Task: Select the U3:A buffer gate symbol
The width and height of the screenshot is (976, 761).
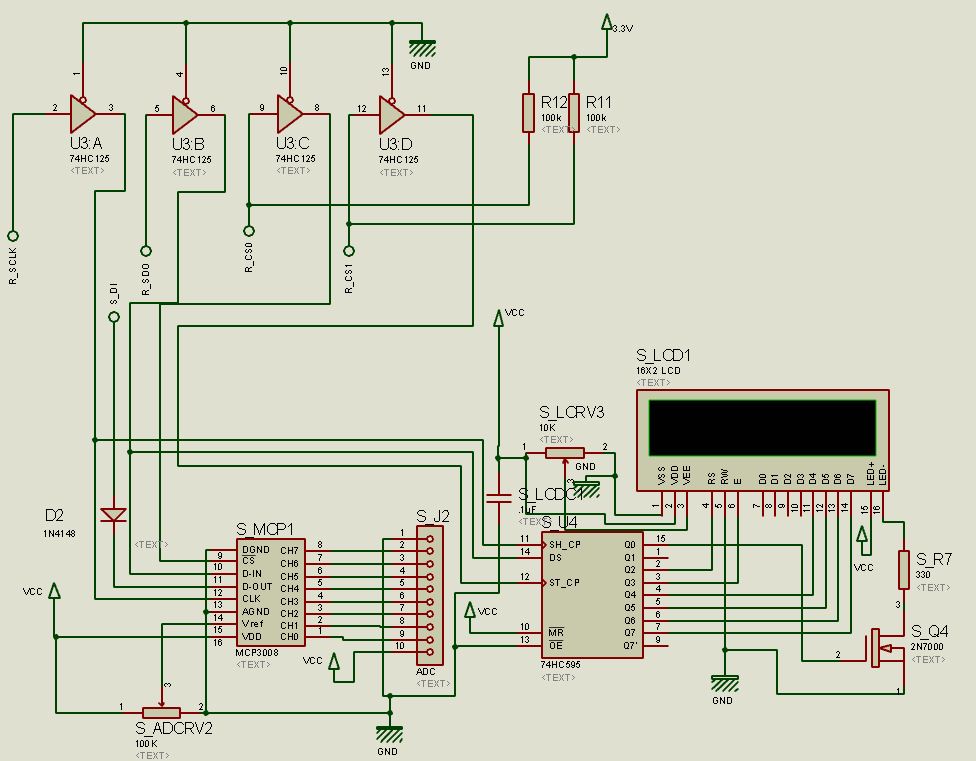Action: tap(82, 114)
